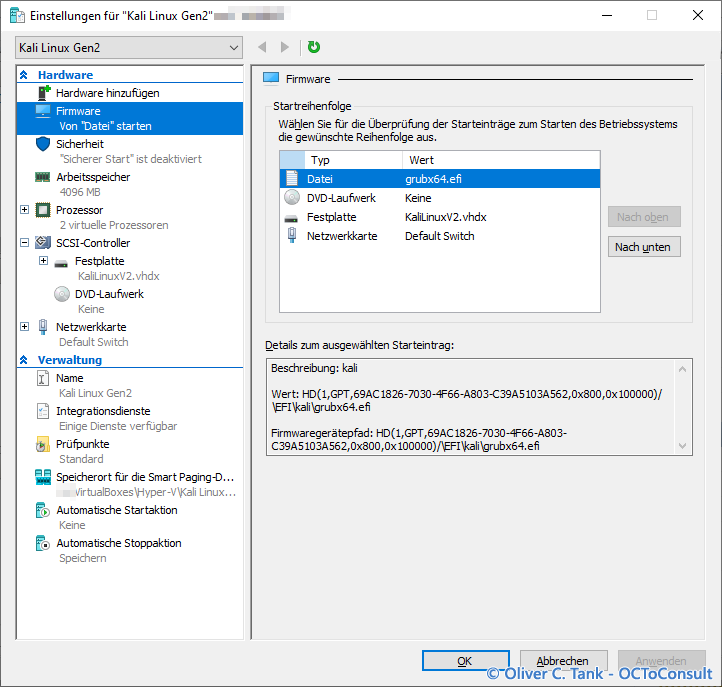Image resolution: width=722 pixels, height=687 pixels.
Task: Select the Datei grubx64.efi boot entry
Action: tap(440, 179)
